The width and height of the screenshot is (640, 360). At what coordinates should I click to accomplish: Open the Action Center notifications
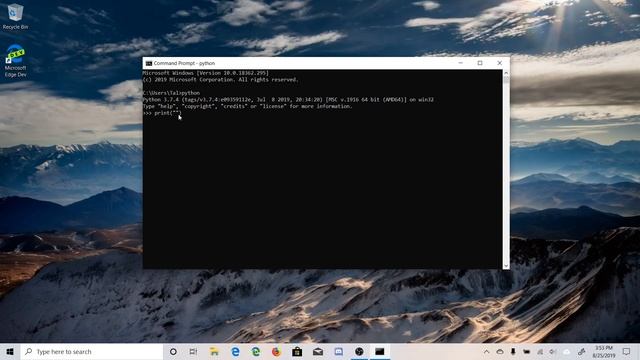(x=626, y=351)
